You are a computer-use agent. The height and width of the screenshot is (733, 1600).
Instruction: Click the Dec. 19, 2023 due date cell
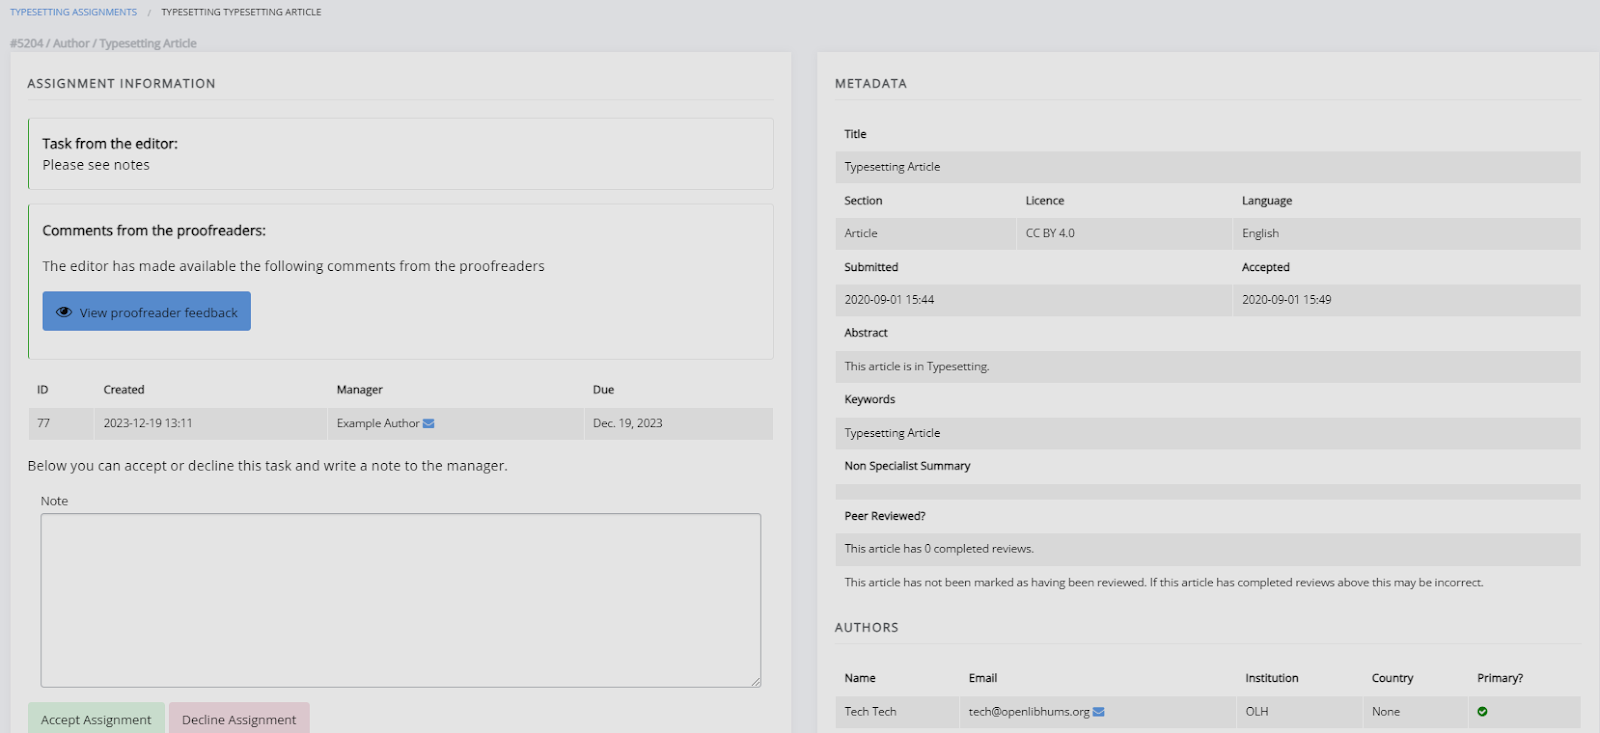pos(627,424)
